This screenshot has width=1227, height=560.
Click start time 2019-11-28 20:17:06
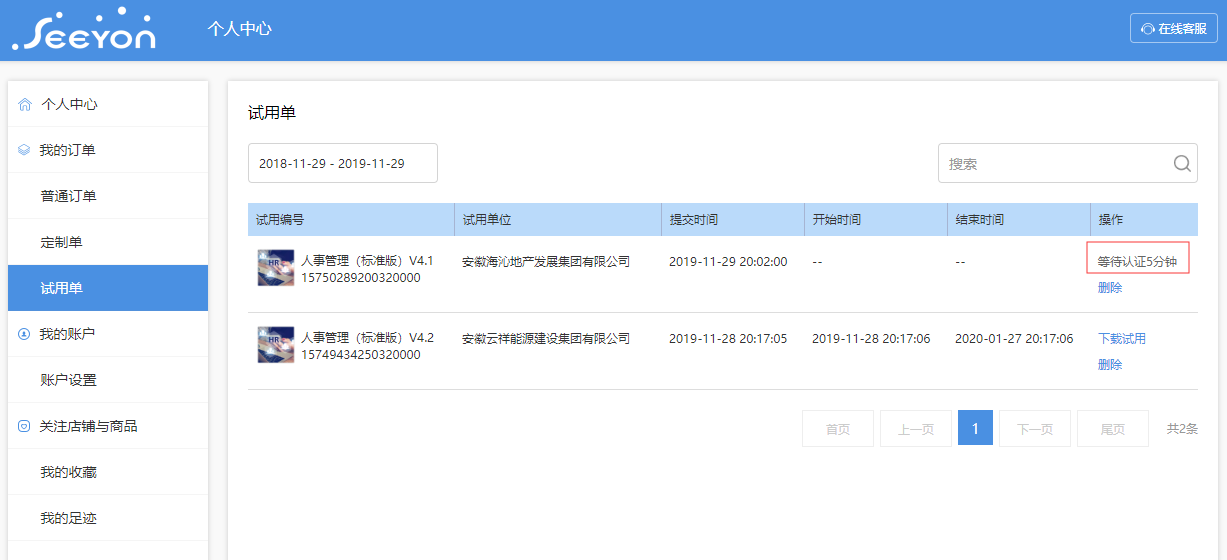coord(871,339)
